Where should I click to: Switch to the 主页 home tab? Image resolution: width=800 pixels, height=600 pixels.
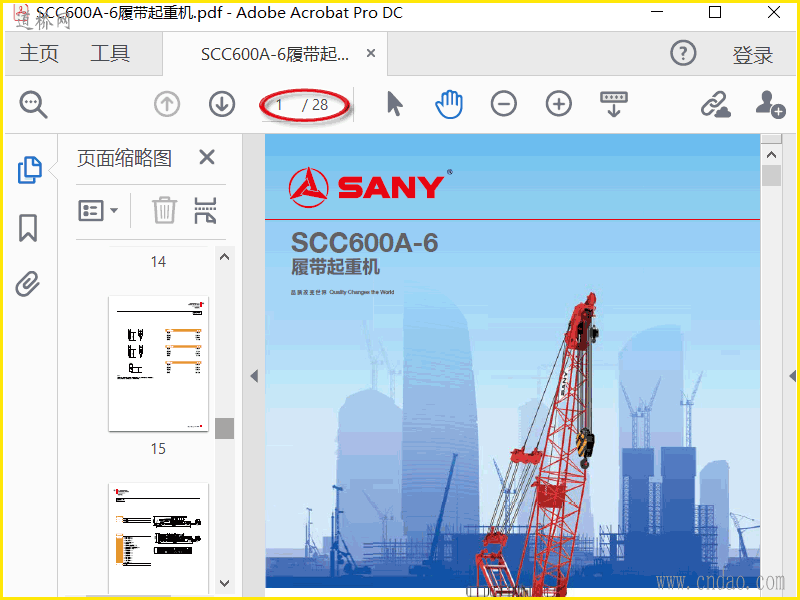coord(39,54)
